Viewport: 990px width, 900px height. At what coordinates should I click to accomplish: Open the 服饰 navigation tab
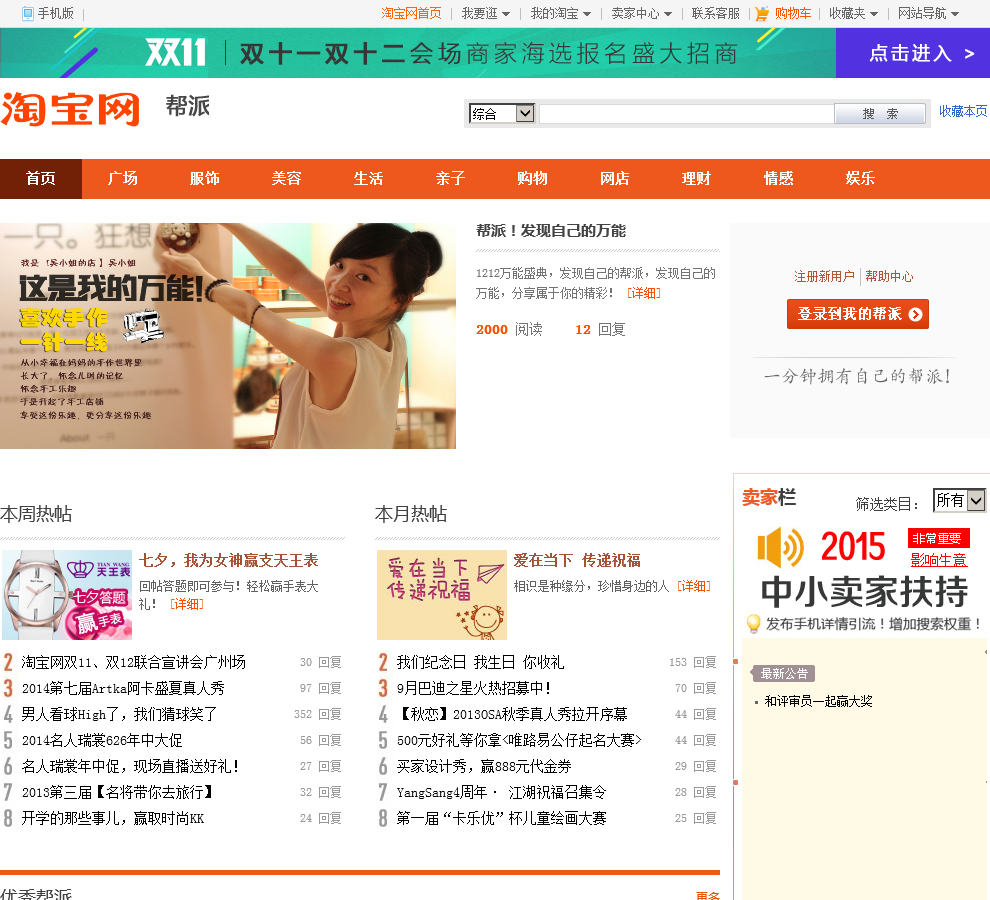tap(205, 179)
